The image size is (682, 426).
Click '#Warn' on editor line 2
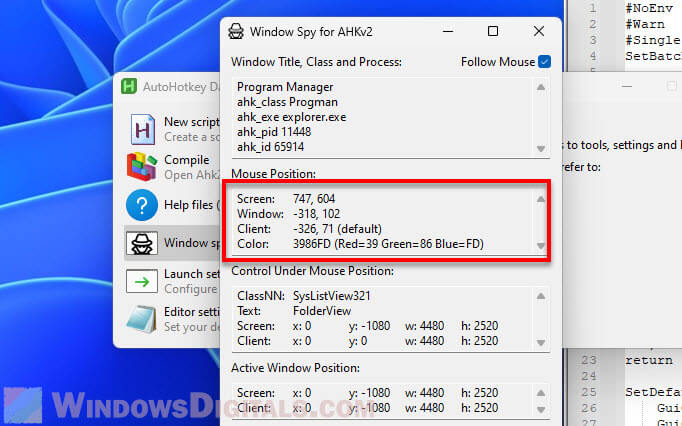pos(645,24)
